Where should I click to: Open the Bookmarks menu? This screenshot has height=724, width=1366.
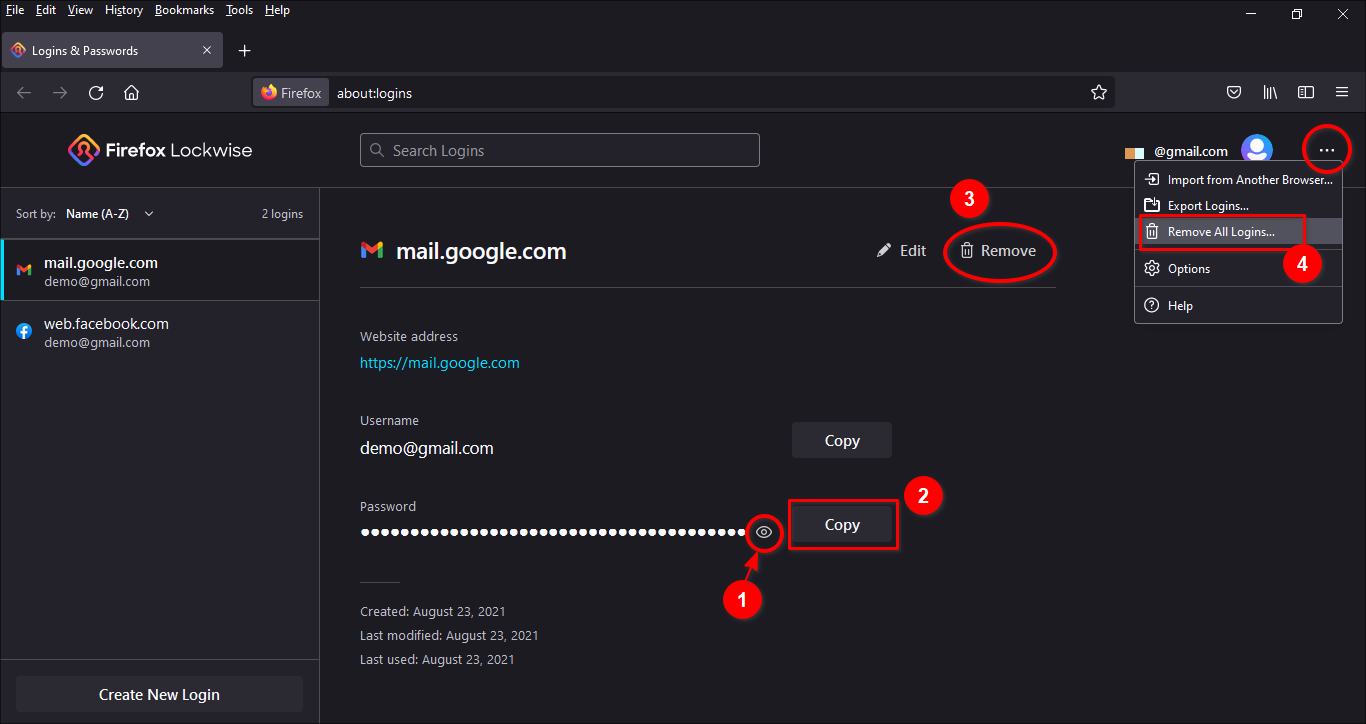(184, 10)
